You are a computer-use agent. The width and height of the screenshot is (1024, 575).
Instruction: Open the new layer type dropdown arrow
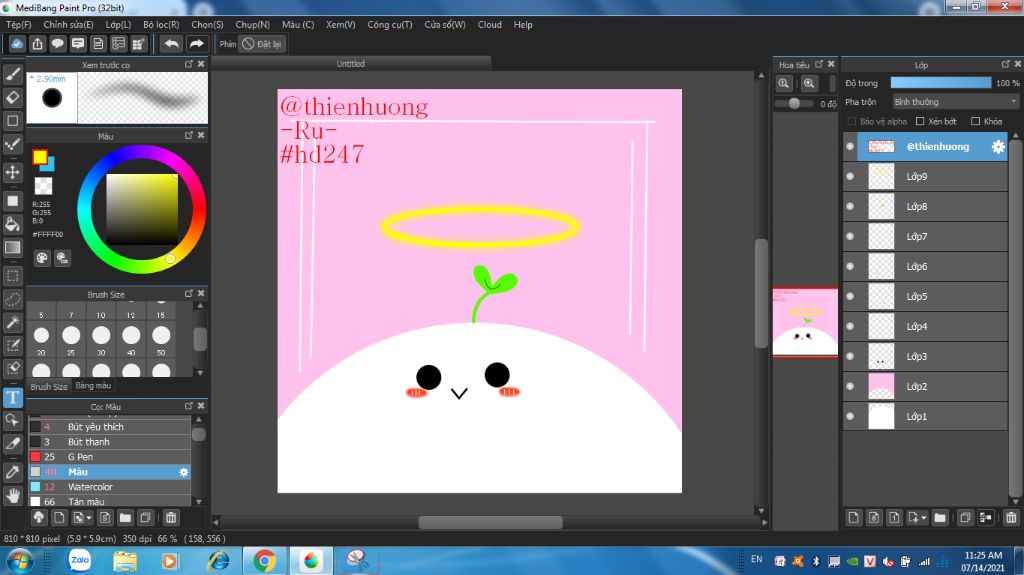924,518
